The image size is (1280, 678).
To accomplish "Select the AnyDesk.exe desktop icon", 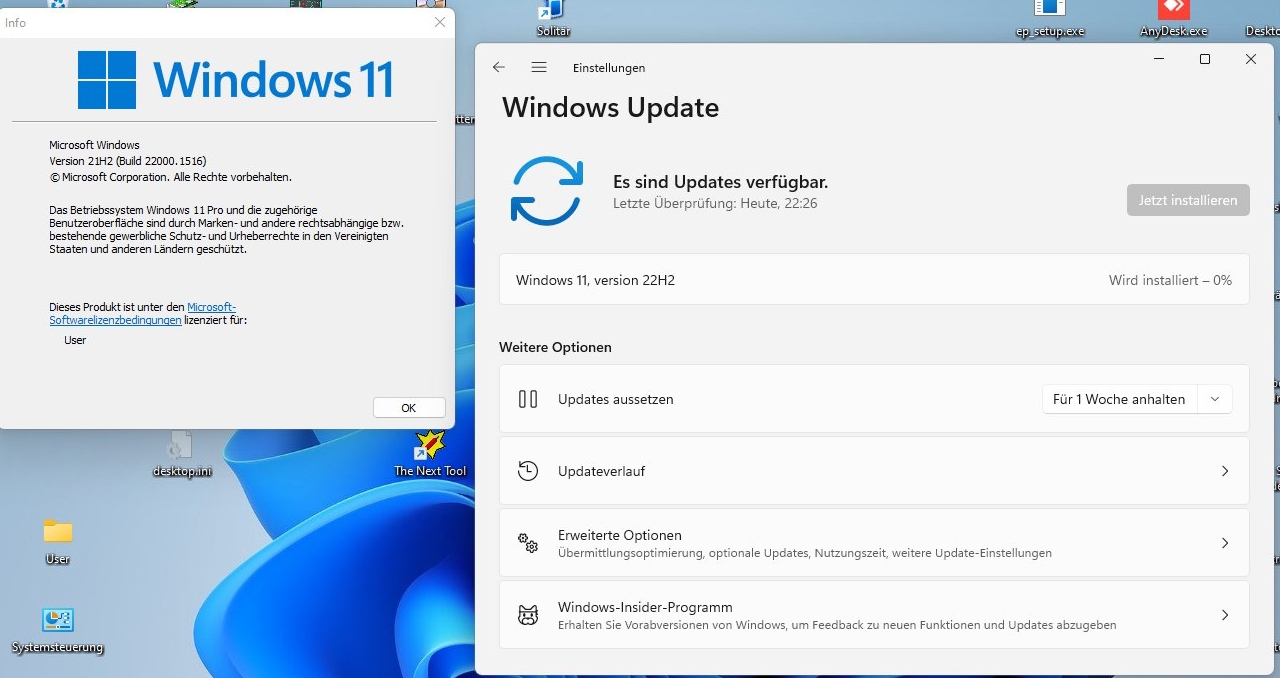I will click(x=1173, y=19).
